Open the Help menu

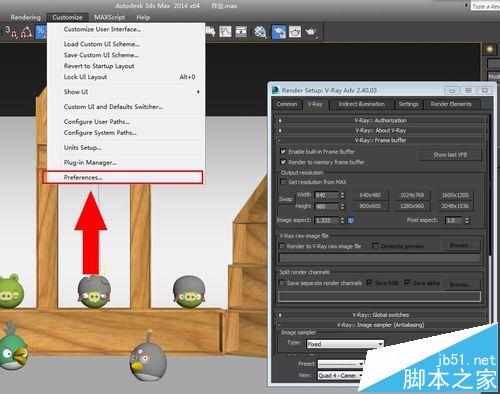pos(143,17)
